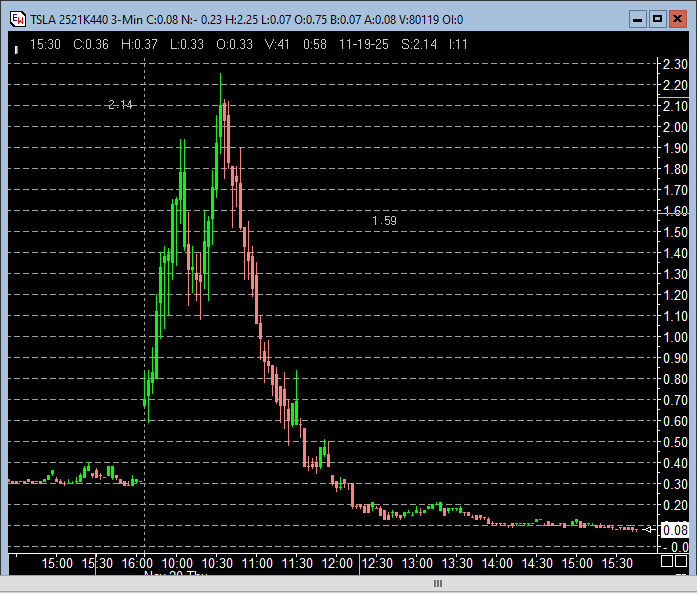Click the left small square box at bottom-right corner
The image size is (697, 593).
(x=667, y=562)
